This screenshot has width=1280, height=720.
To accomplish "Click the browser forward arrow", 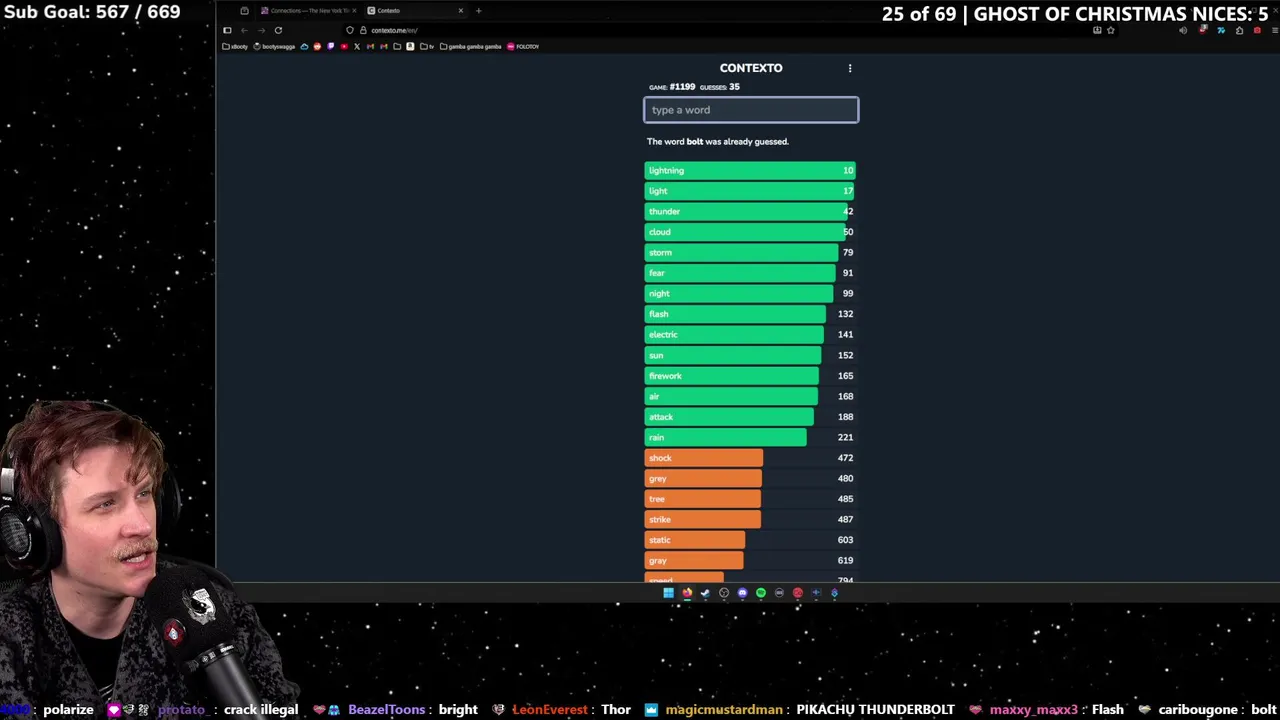I will (x=261, y=30).
